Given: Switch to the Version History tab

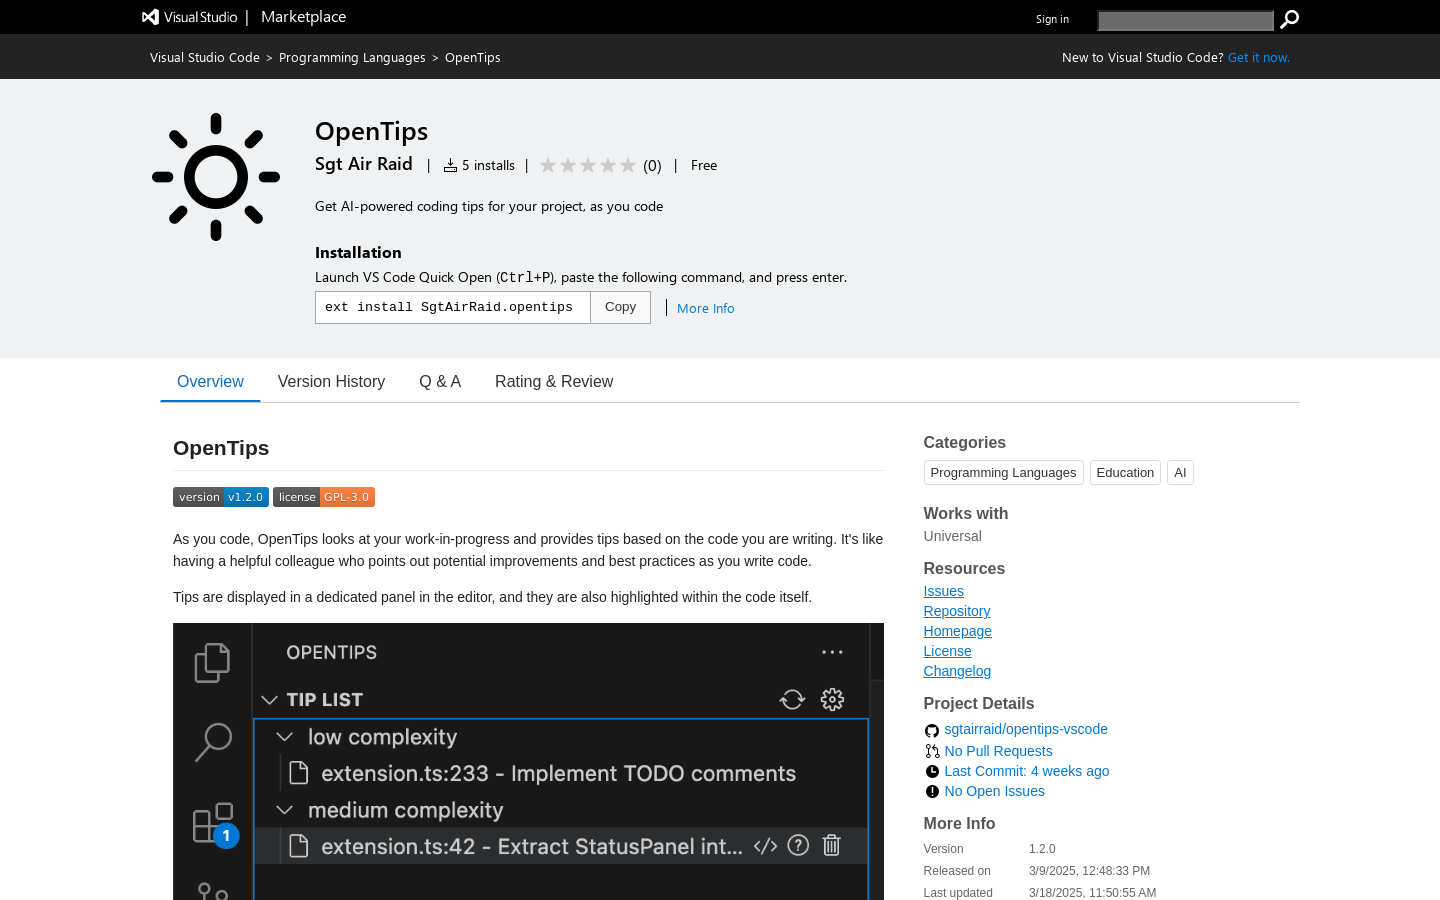Looking at the screenshot, I should [331, 381].
